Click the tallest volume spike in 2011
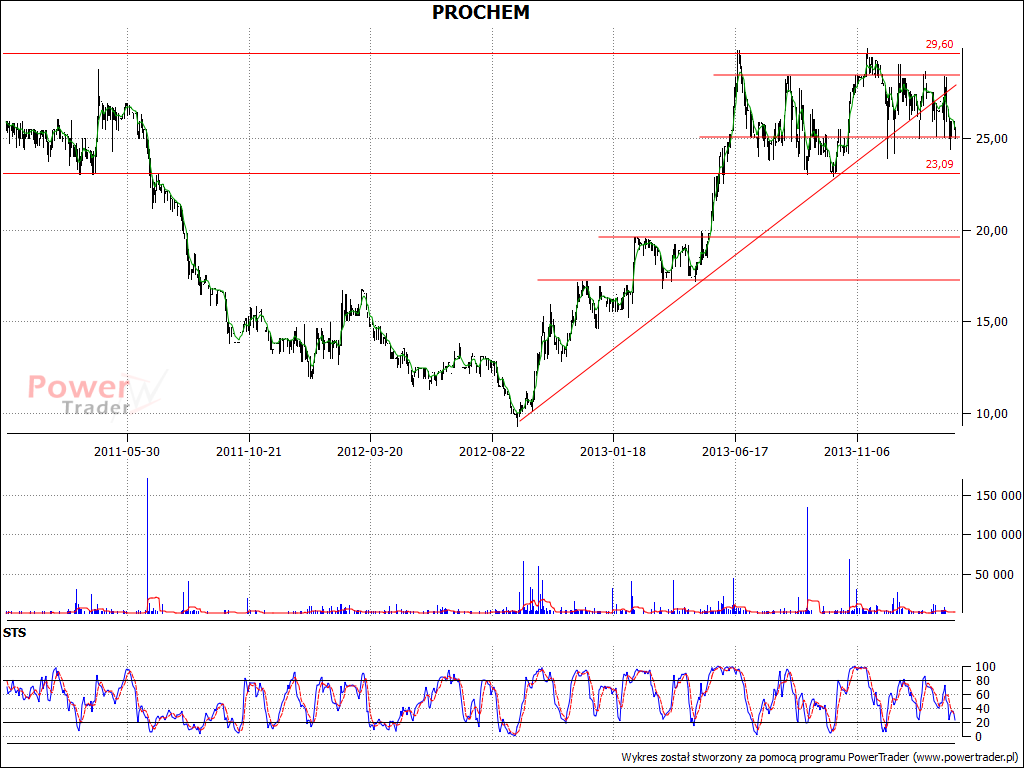The image size is (1024, 768). point(148,545)
